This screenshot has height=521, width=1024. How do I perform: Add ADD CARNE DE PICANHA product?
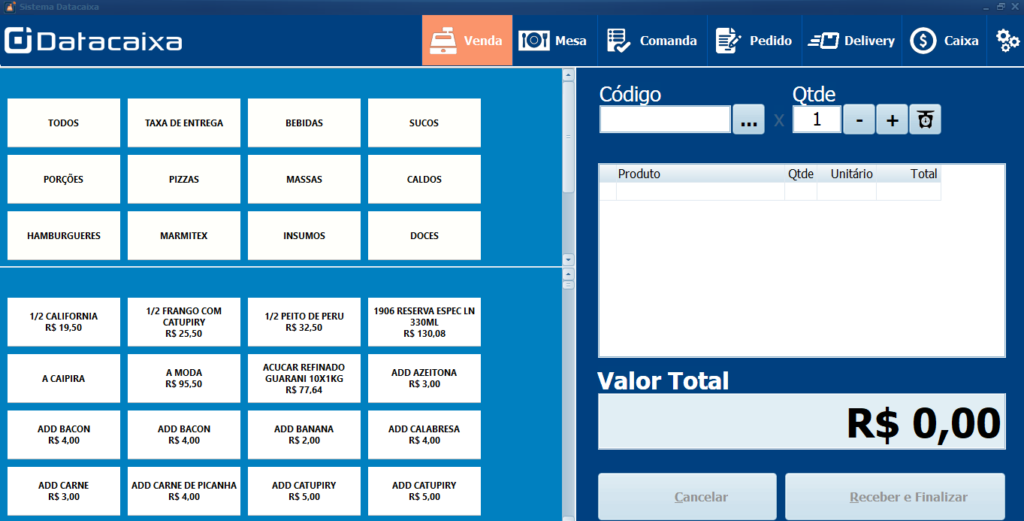click(x=184, y=491)
